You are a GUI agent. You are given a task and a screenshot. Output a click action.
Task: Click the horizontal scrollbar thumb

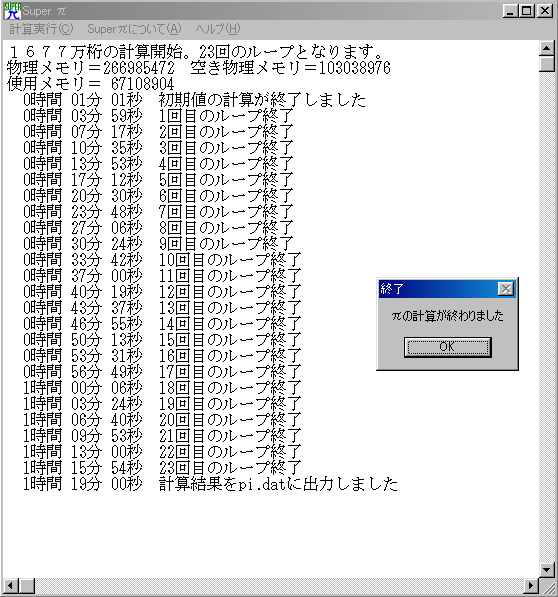tap(27, 585)
